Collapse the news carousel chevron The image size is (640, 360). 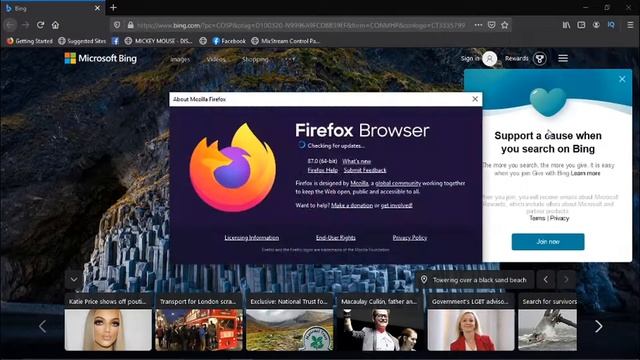coord(74,280)
